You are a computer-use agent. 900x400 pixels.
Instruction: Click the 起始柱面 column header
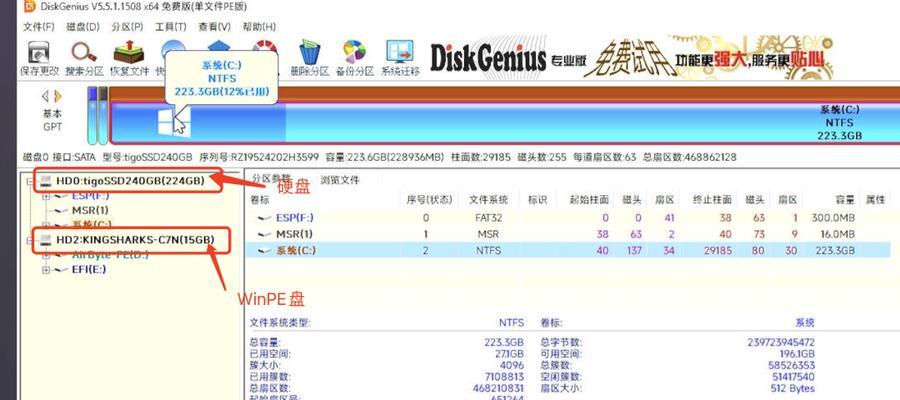[589, 200]
